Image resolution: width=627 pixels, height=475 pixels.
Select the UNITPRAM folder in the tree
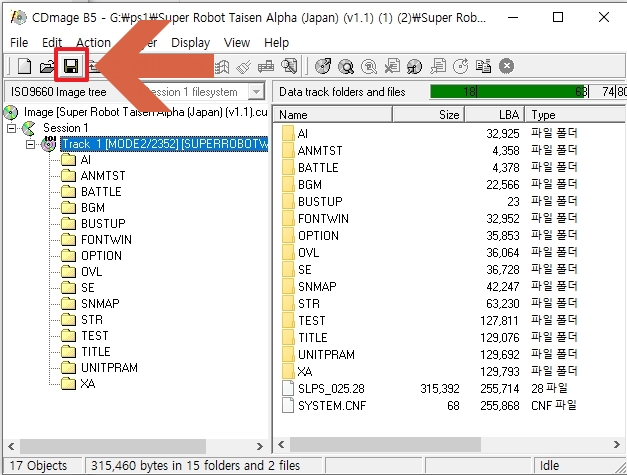(109, 368)
